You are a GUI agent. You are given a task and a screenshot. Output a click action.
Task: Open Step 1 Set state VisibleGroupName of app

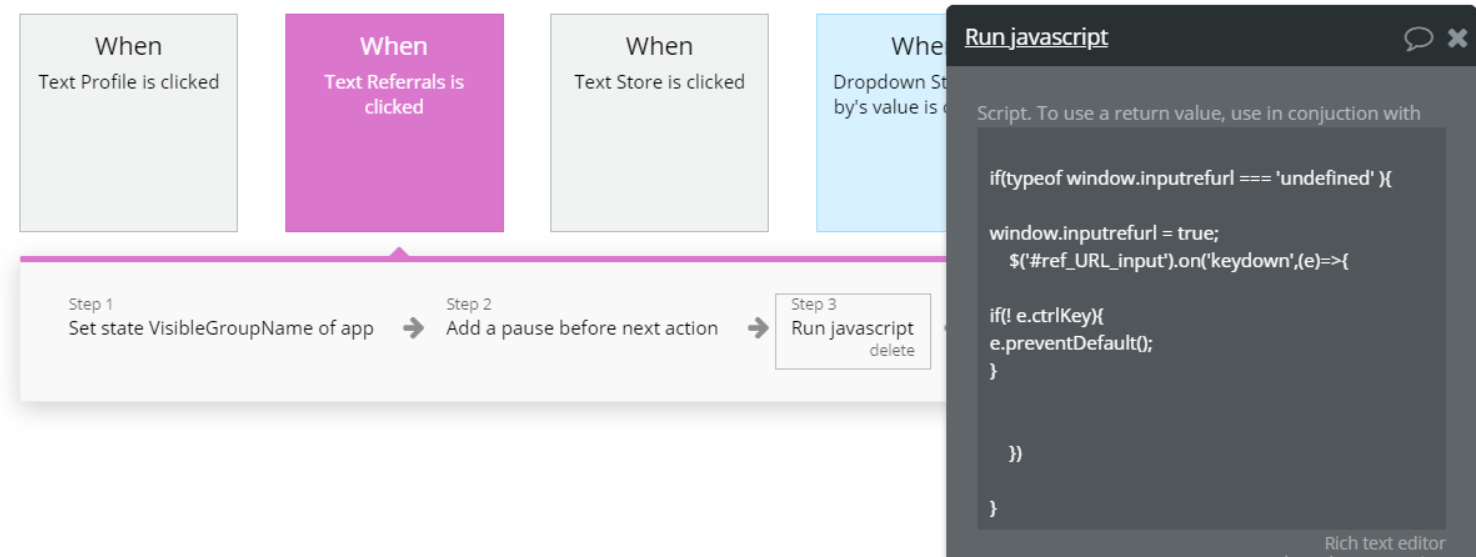(221, 318)
